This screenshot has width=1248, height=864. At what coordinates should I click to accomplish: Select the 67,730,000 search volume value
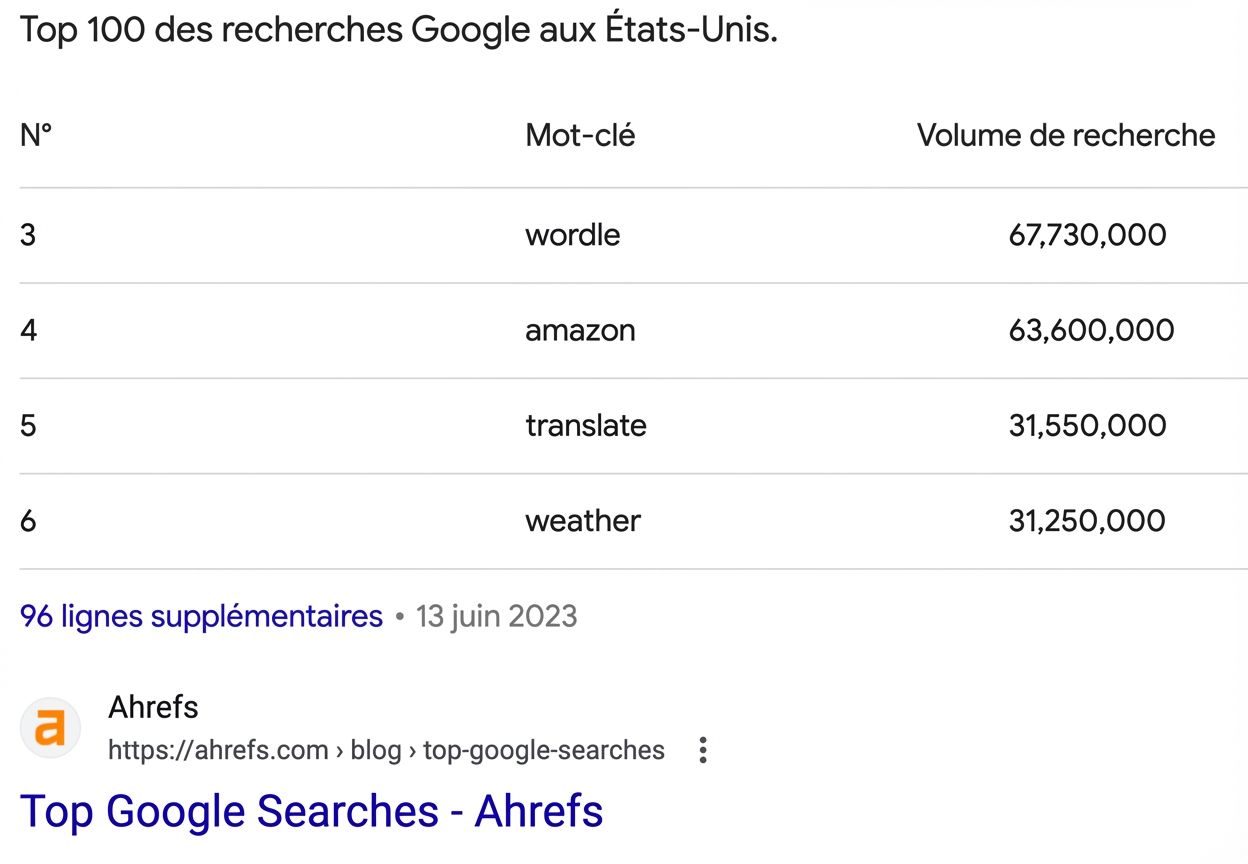[x=1087, y=234]
